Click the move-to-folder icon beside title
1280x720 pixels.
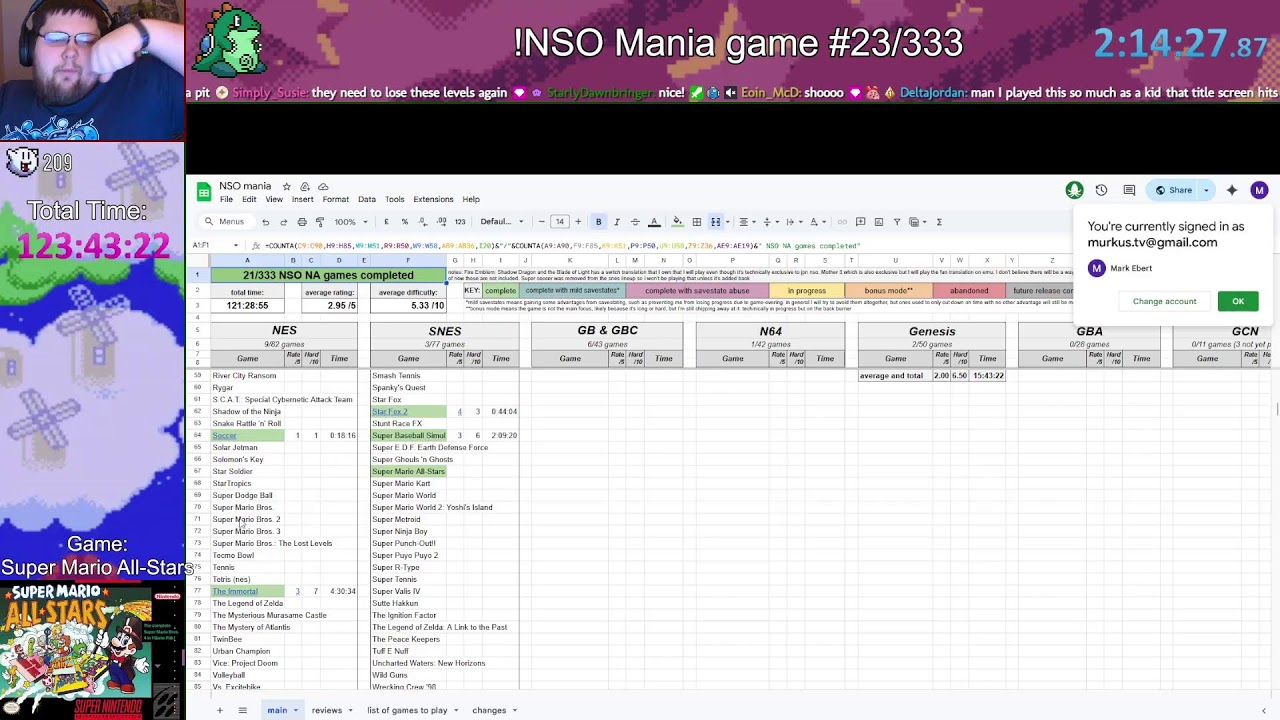[305, 187]
